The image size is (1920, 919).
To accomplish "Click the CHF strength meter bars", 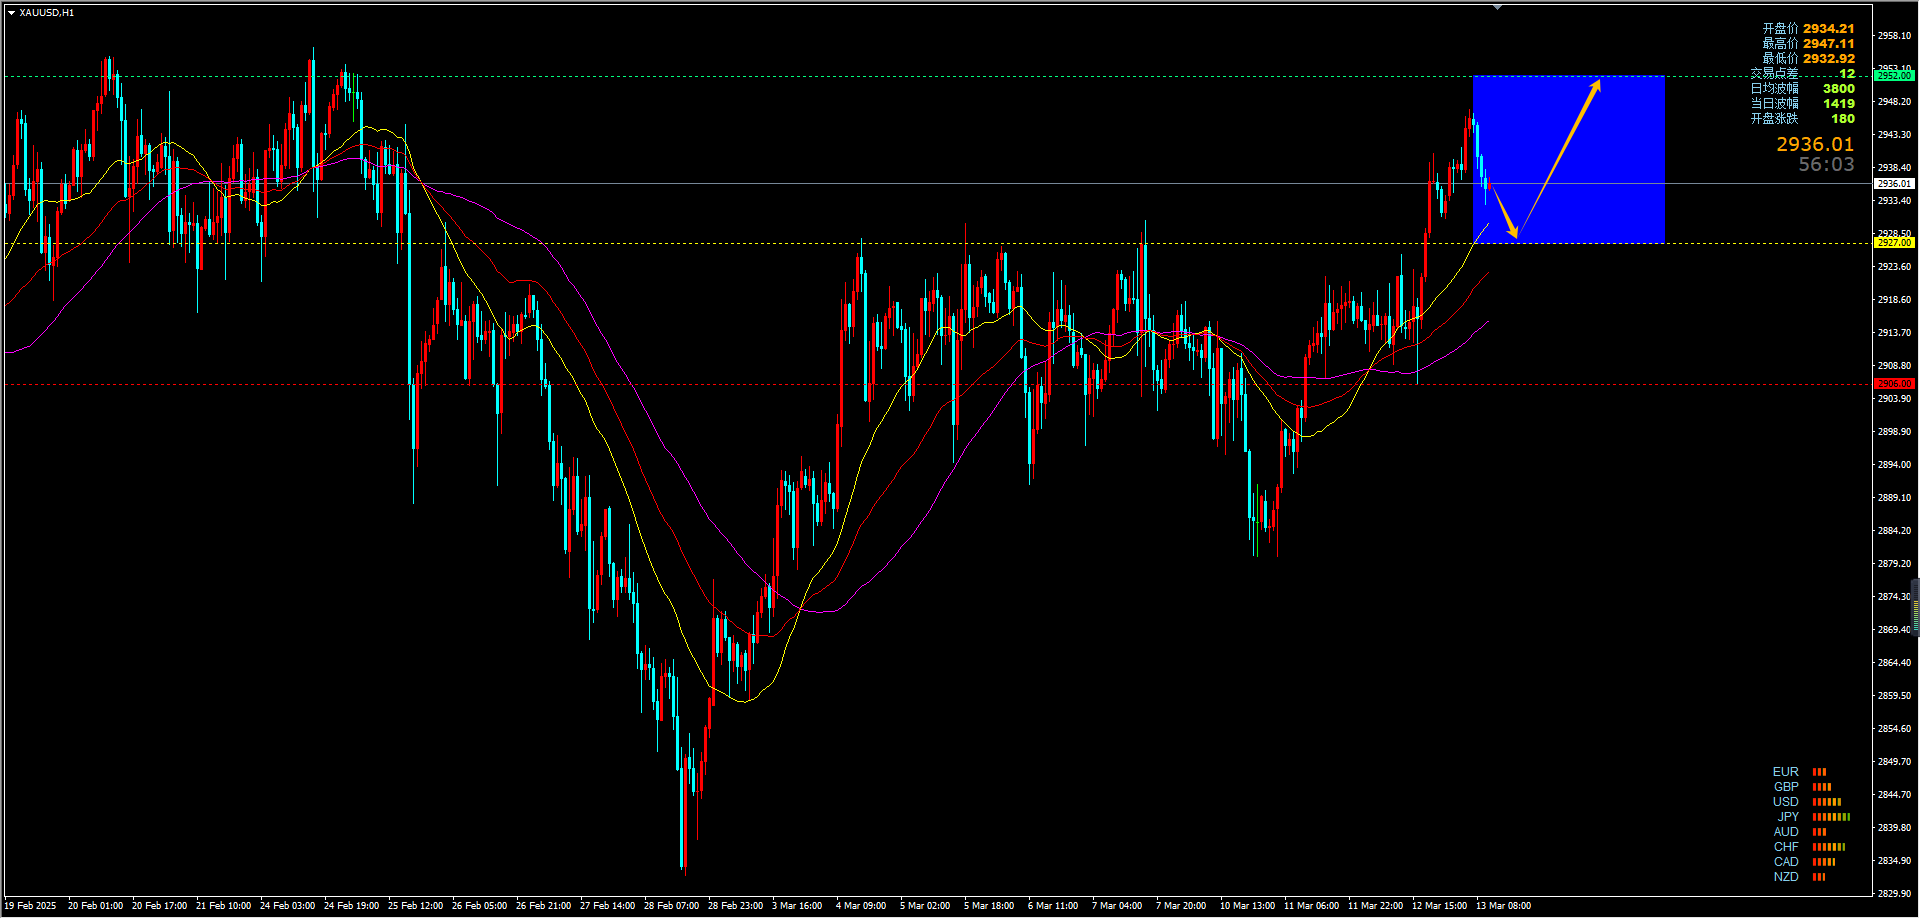I will 1829,847.
